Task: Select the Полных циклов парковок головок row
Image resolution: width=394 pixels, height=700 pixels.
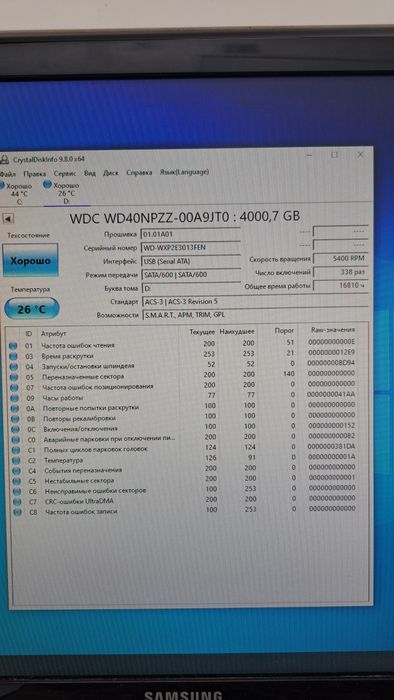Action: click(188, 448)
